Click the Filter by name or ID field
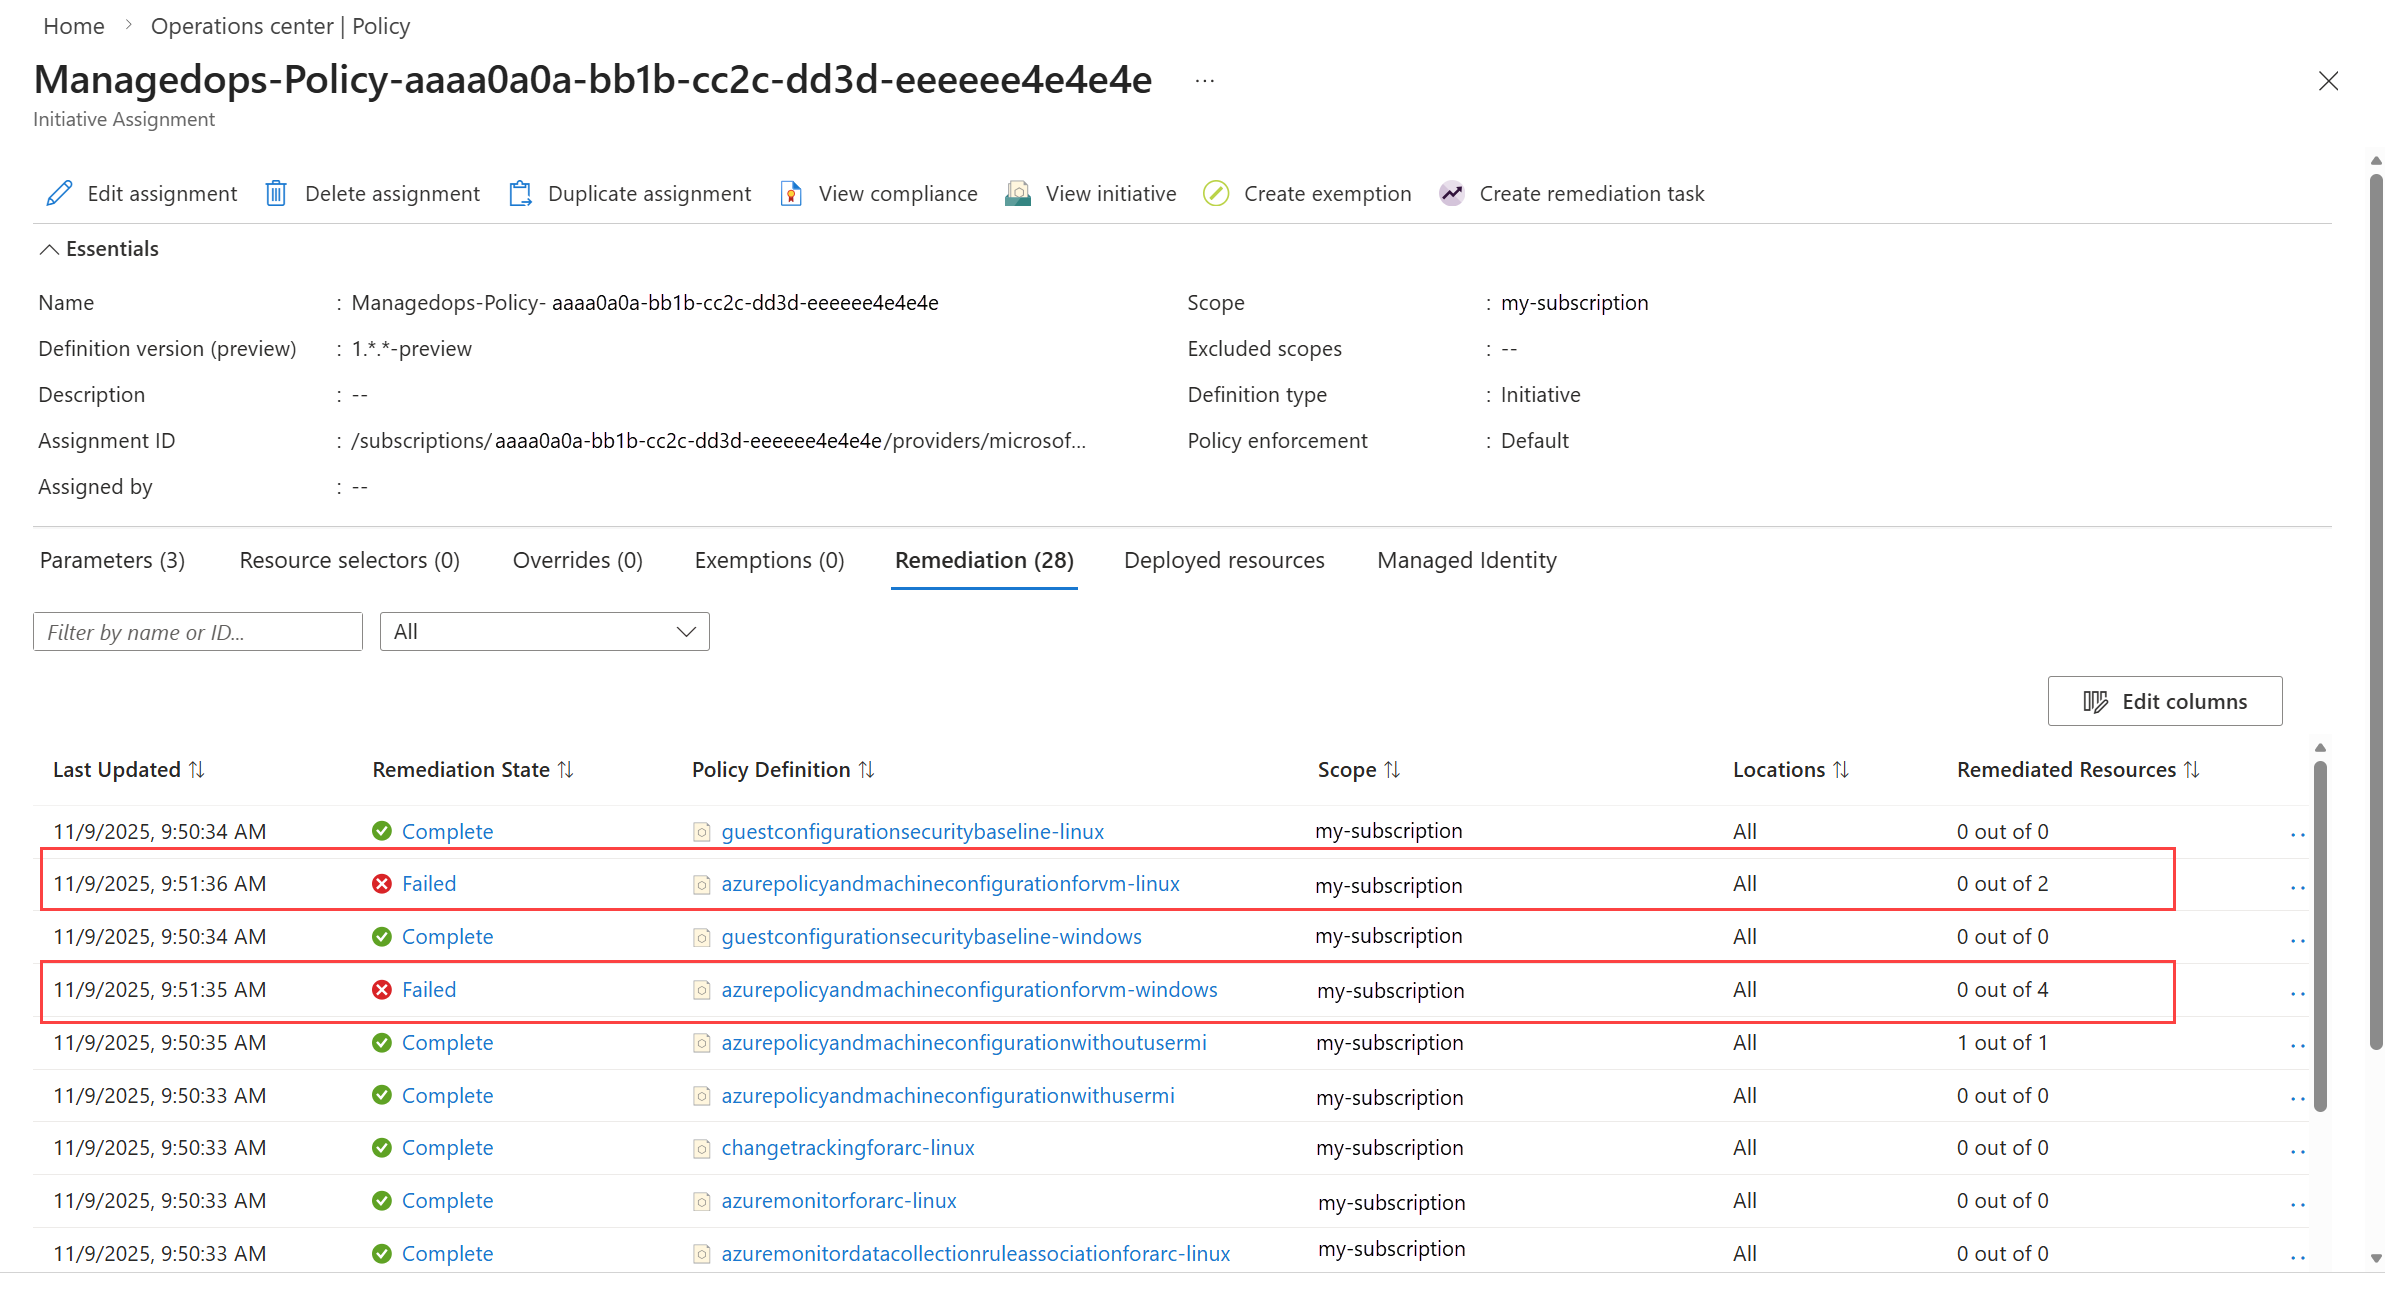 pos(198,632)
